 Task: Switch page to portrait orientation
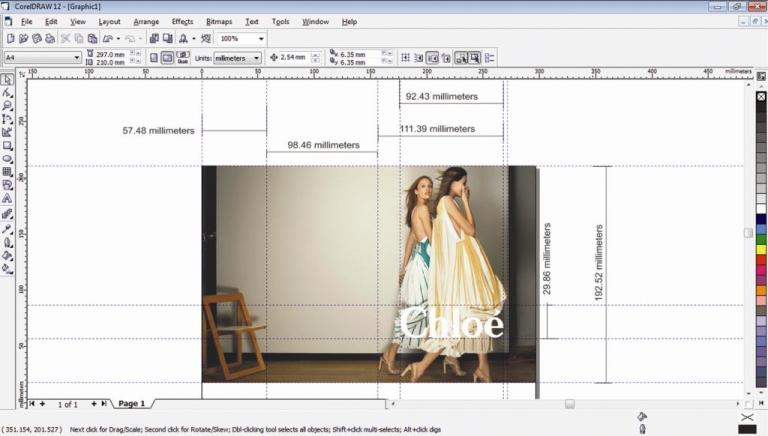pos(154,58)
